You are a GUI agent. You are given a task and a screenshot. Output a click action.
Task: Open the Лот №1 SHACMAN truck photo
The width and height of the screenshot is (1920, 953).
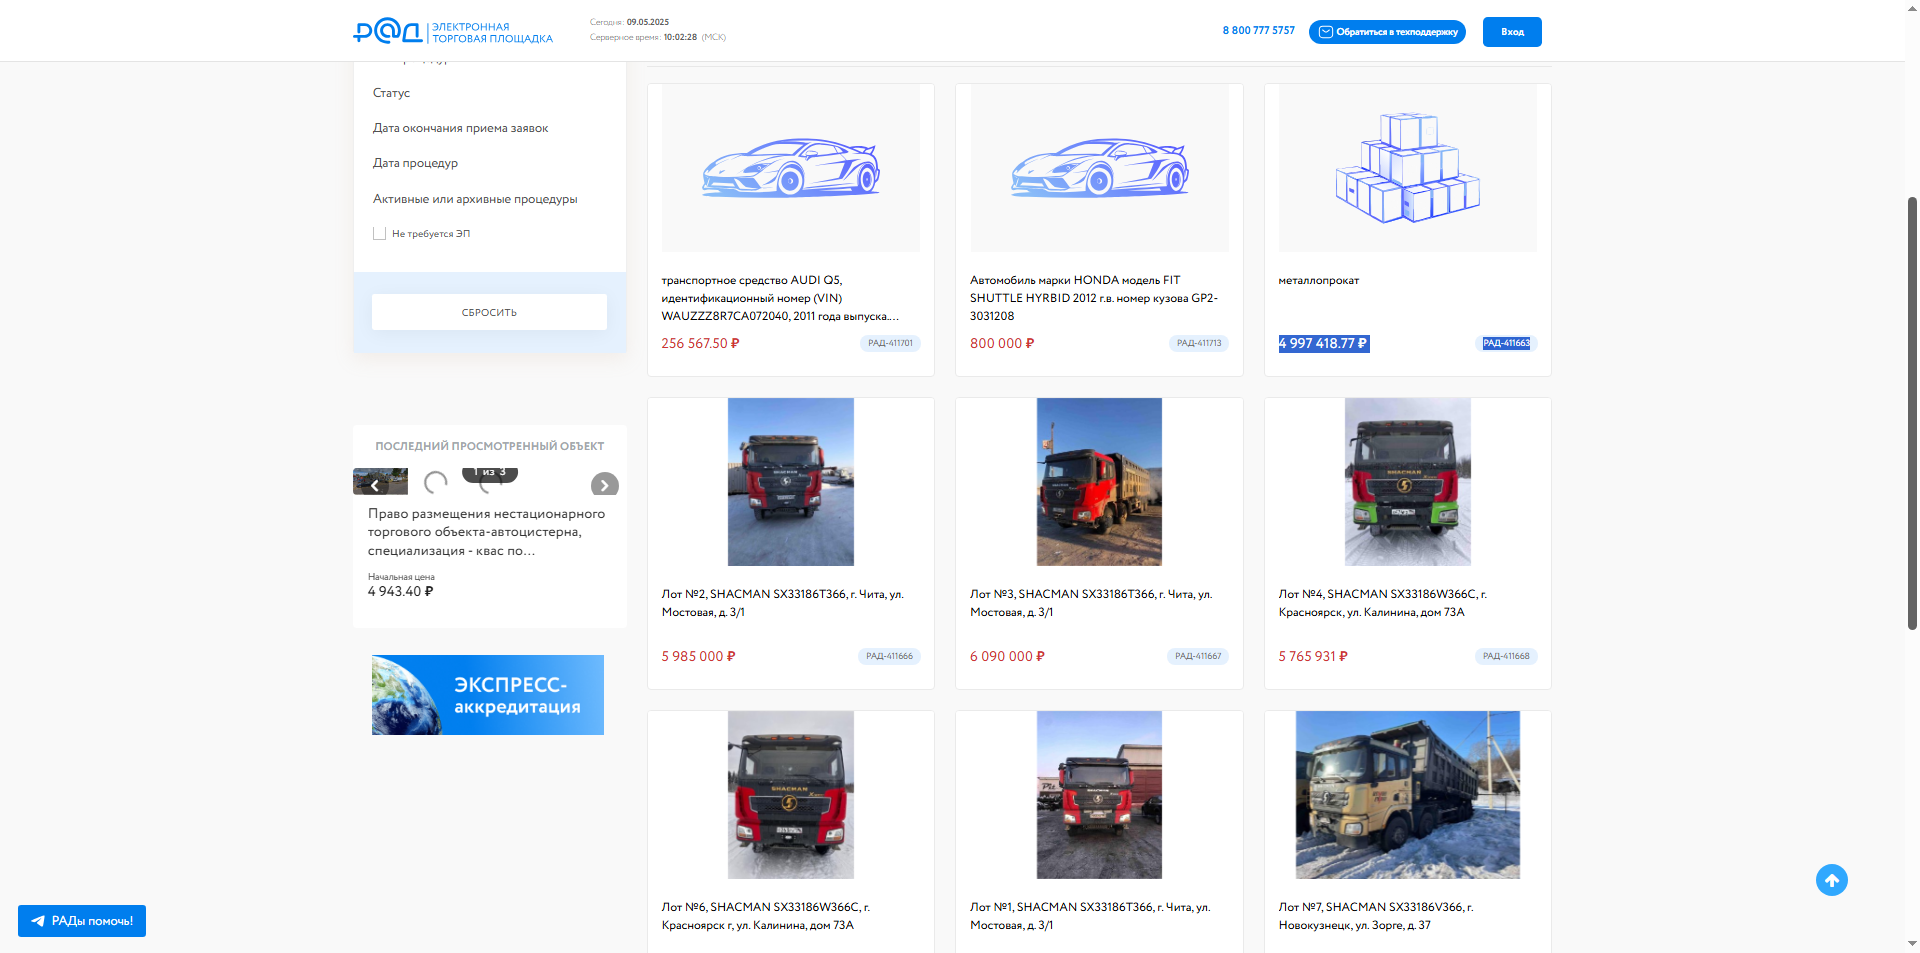pyautogui.click(x=1099, y=795)
